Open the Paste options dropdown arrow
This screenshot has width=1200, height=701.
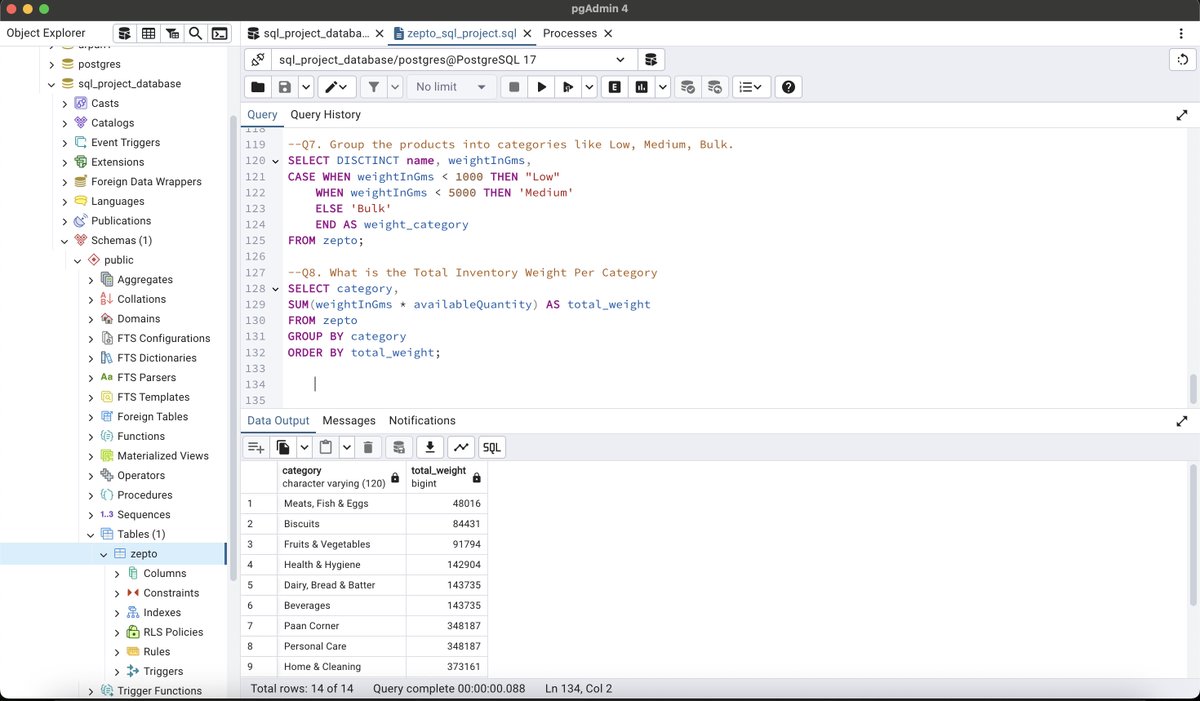tap(346, 447)
